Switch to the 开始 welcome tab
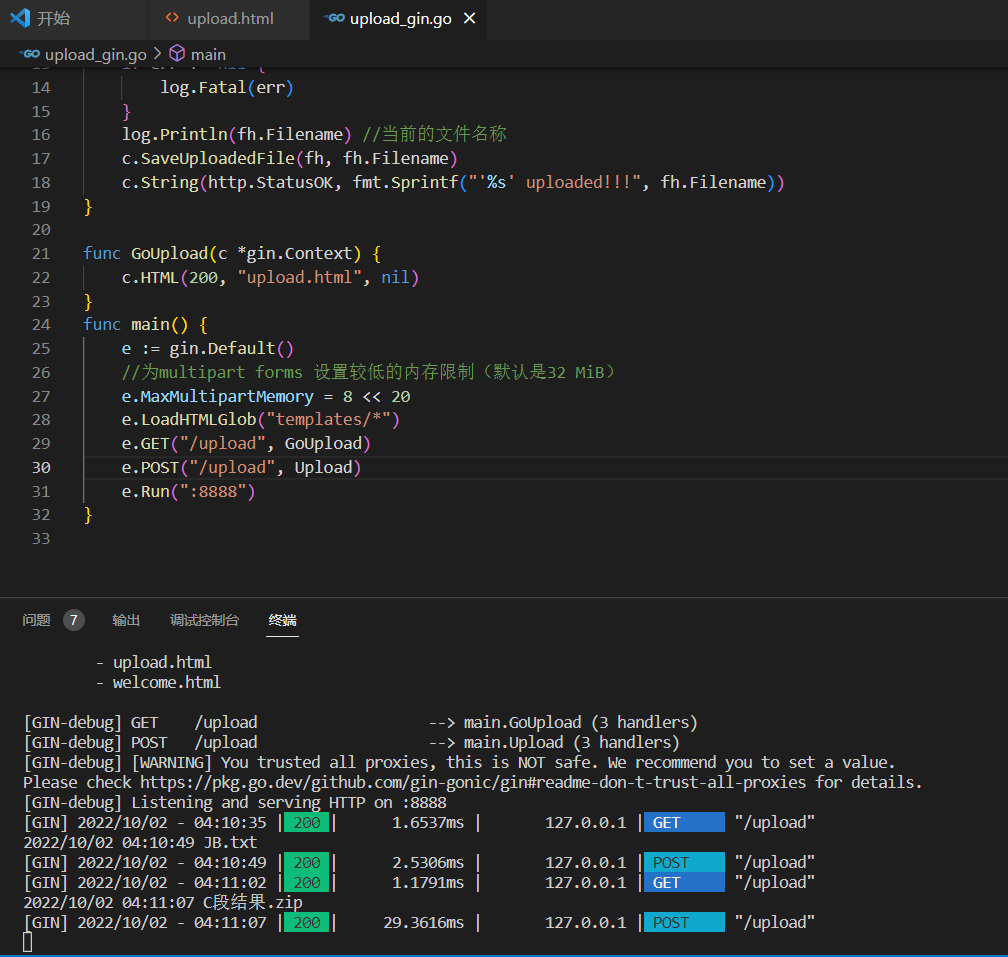Screen dimensions: 1008x957 click(53, 18)
